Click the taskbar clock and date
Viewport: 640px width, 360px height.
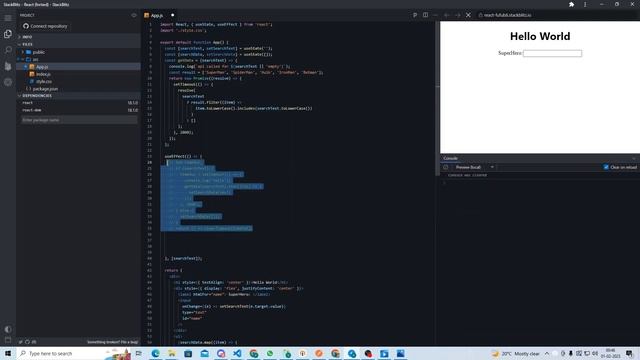point(611,353)
